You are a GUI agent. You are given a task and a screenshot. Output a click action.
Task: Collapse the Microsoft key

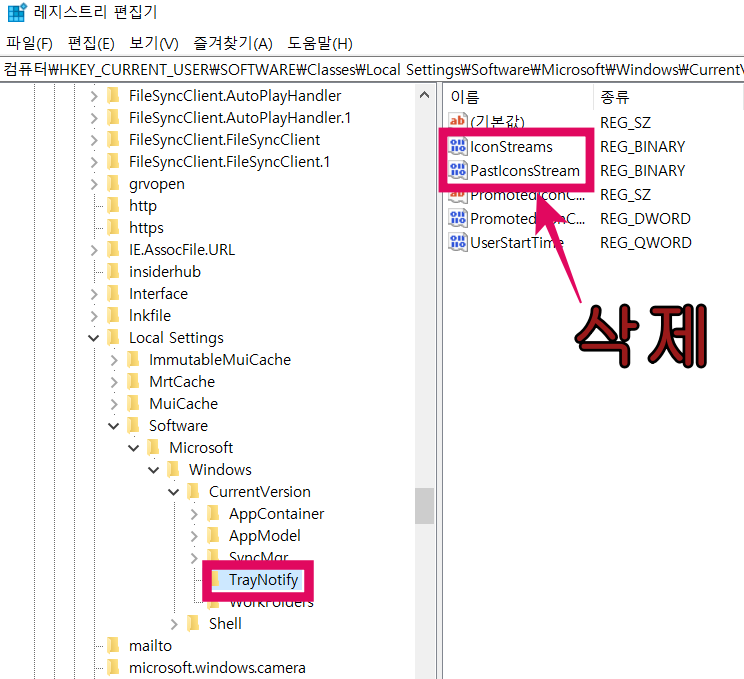click(x=134, y=448)
